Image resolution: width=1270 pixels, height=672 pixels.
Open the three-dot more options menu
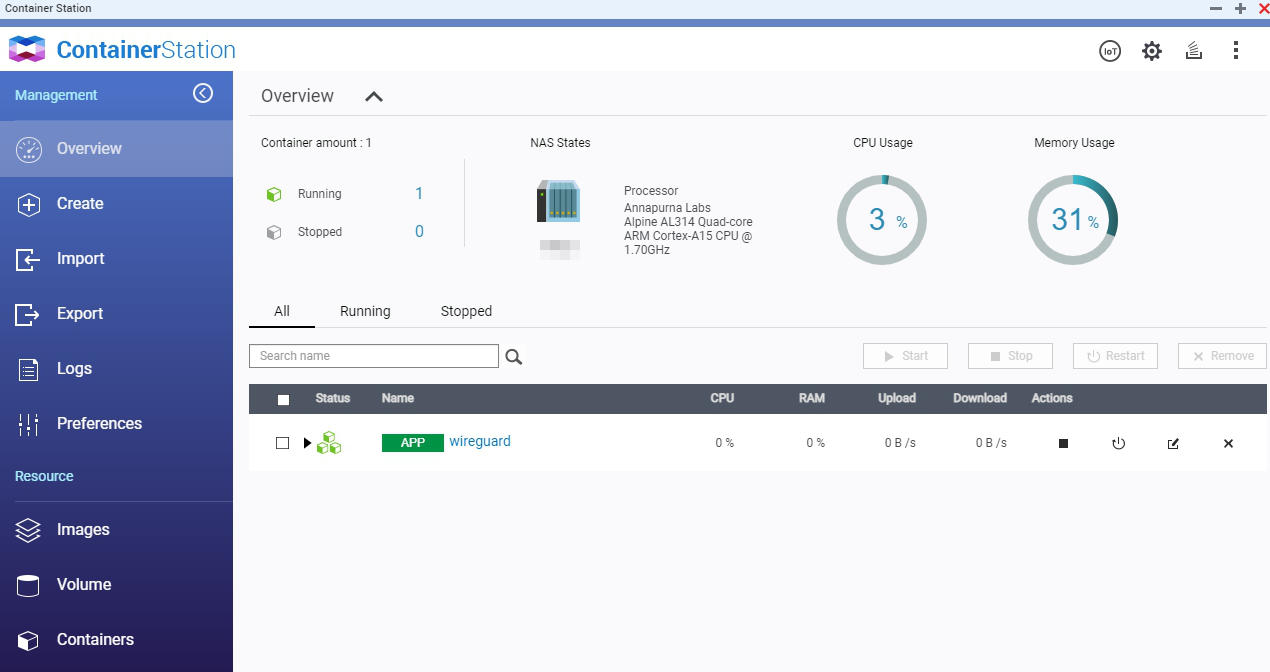point(1236,51)
